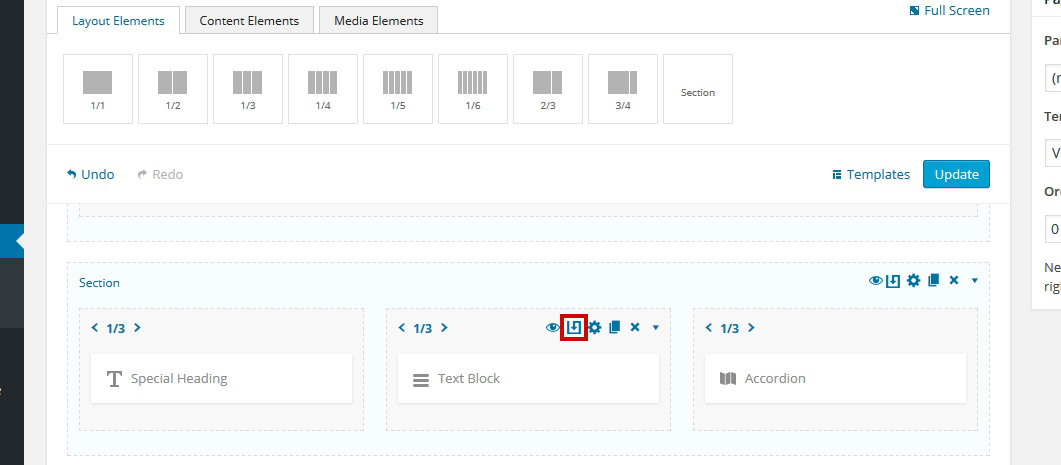The height and width of the screenshot is (465, 1061).
Task: Add a 1/2 column layout element
Action: (173, 89)
